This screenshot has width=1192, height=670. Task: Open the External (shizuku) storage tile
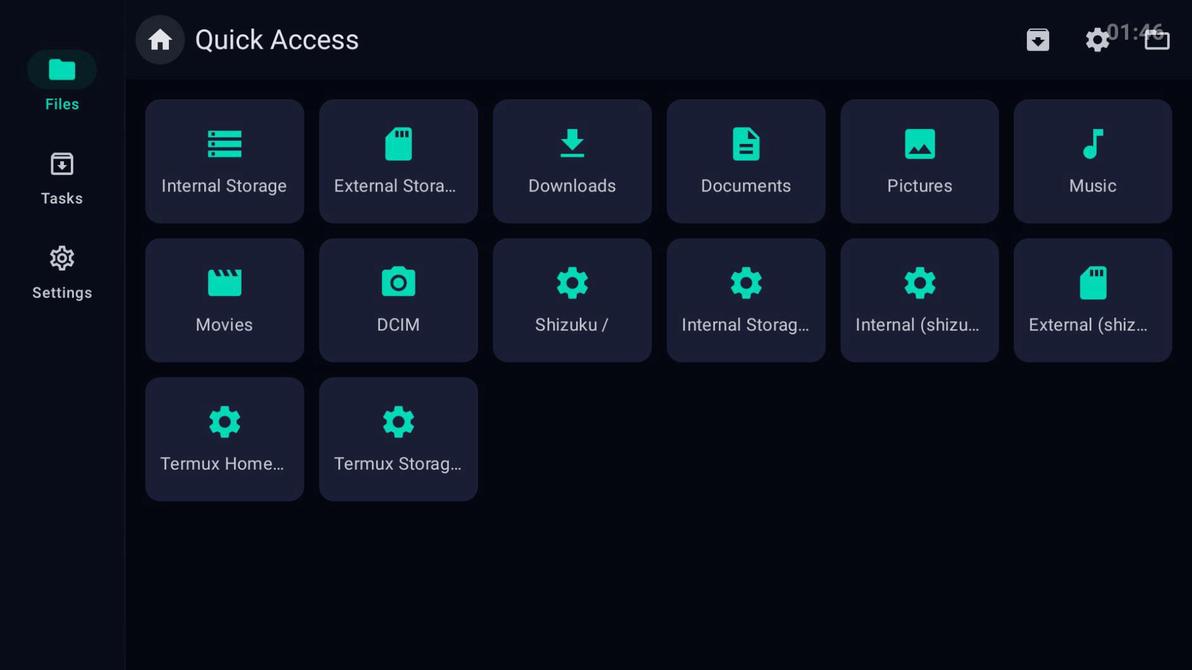(x=1092, y=300)
